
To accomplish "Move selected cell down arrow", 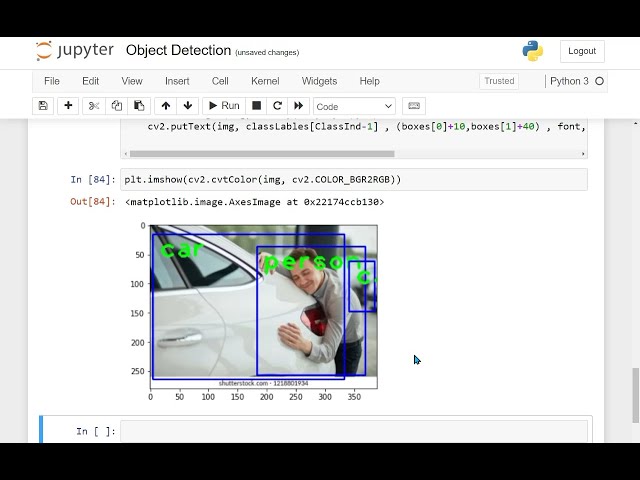I will pos(188,106).
